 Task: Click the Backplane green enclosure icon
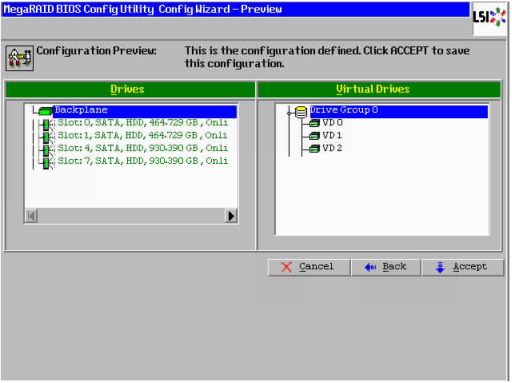(x=45, y=110)
